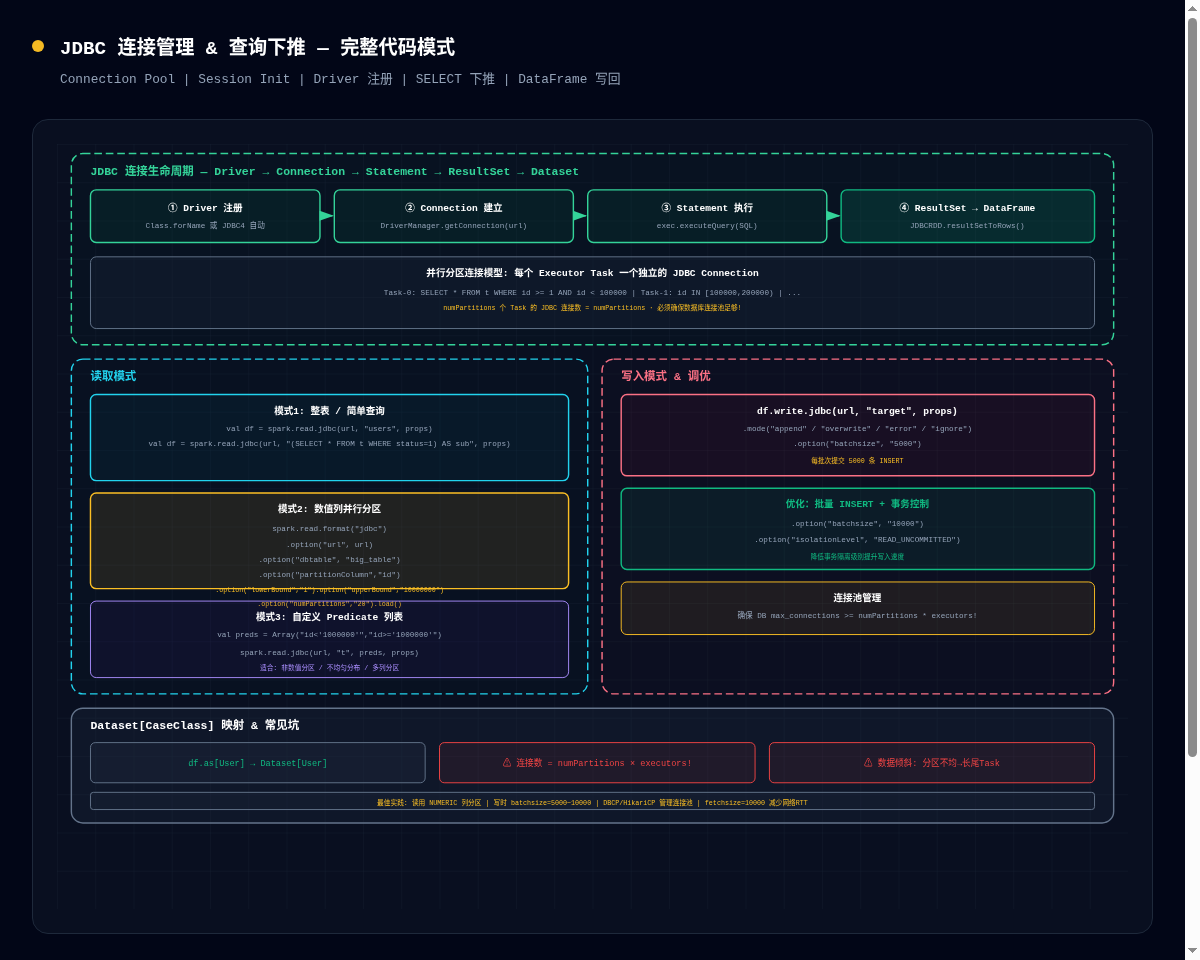Click the line with WHERE status=1 subquery
The width and height of the screenshot is (1200, 960).
tap(329, 444)
